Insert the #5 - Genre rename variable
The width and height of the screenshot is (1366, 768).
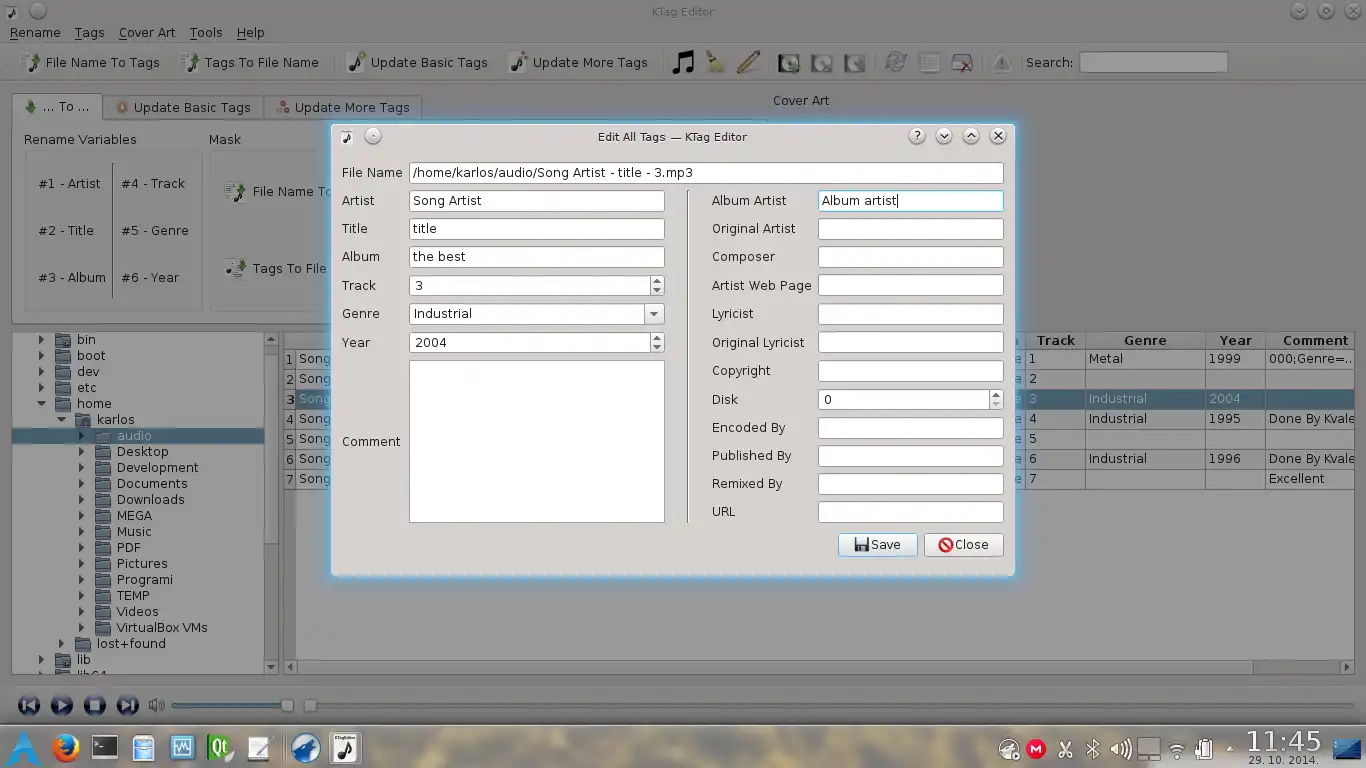155,231
